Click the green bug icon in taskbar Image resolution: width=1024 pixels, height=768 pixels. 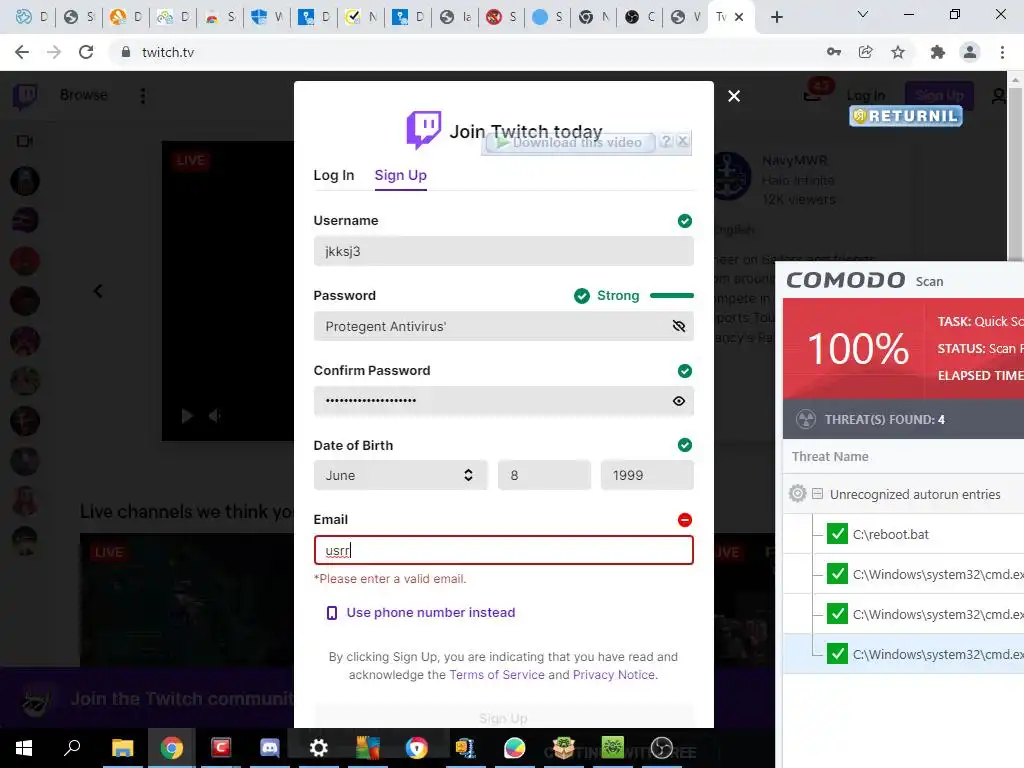(x=613, y=748)
